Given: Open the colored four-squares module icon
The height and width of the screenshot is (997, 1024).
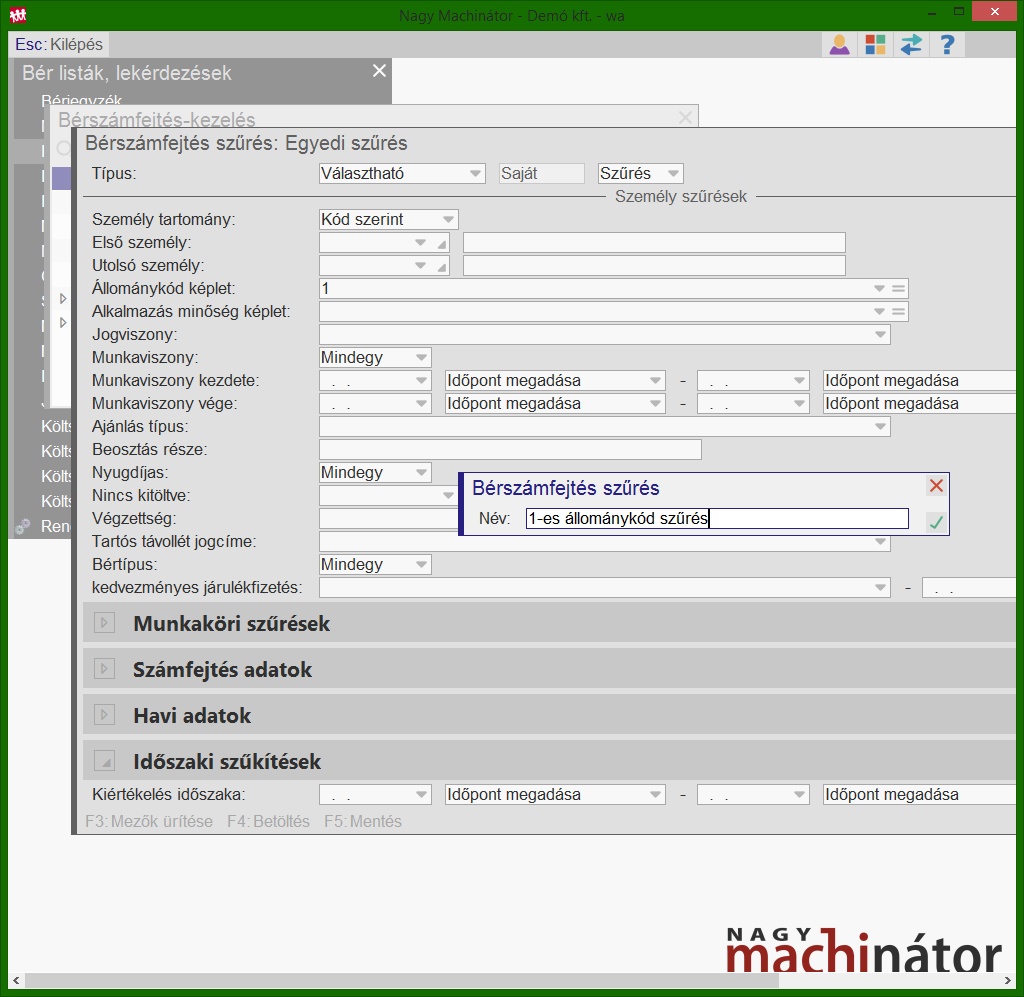Looking at the screenshot, I should 875,45.
